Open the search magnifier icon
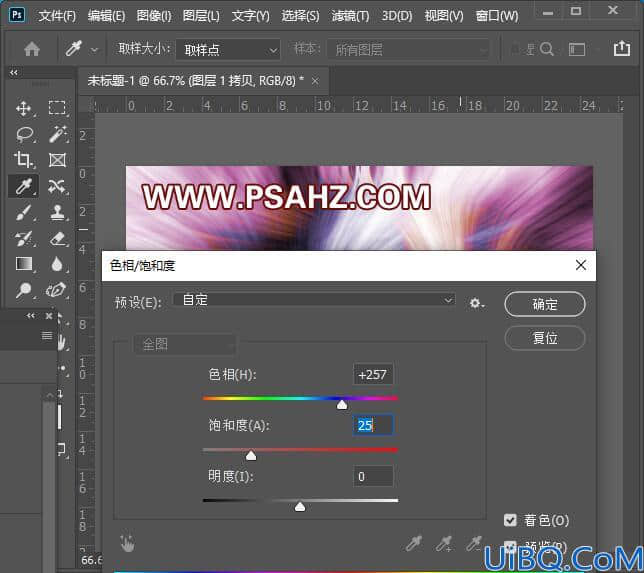 point(547,49)
